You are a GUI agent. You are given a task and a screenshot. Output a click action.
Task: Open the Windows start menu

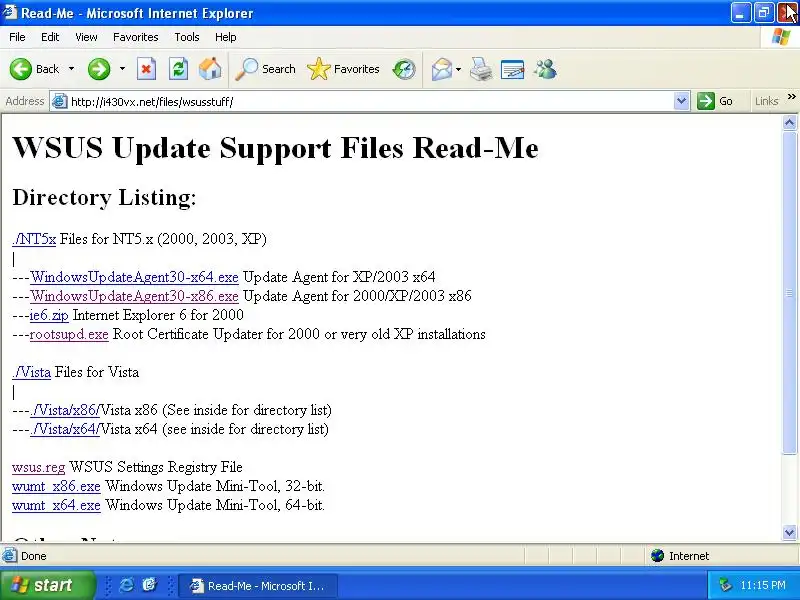(47, 585)
